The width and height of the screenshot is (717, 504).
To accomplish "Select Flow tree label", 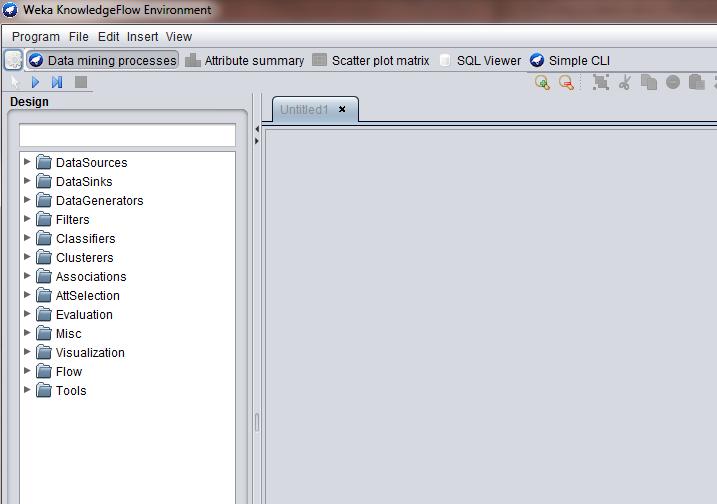I will pos(69,372).
